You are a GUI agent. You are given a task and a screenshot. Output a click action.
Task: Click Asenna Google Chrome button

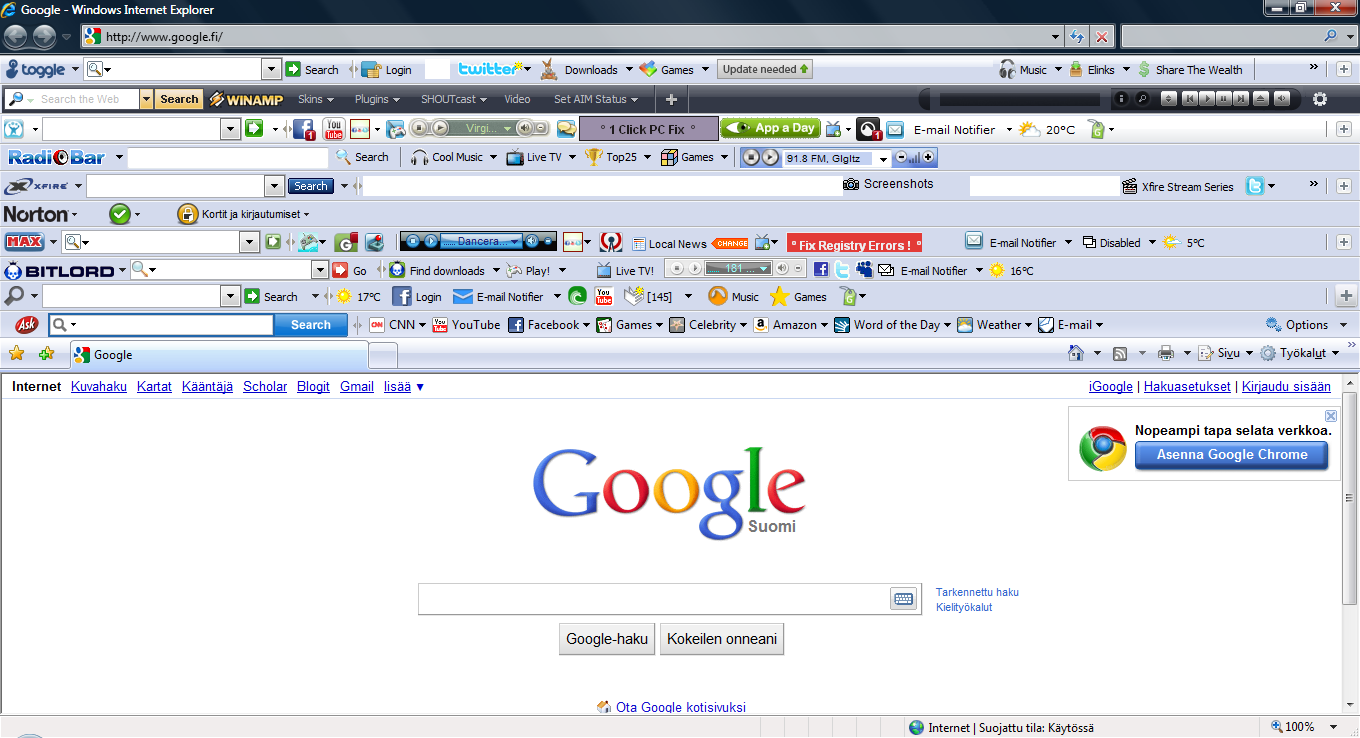[x=1232, y=455]
